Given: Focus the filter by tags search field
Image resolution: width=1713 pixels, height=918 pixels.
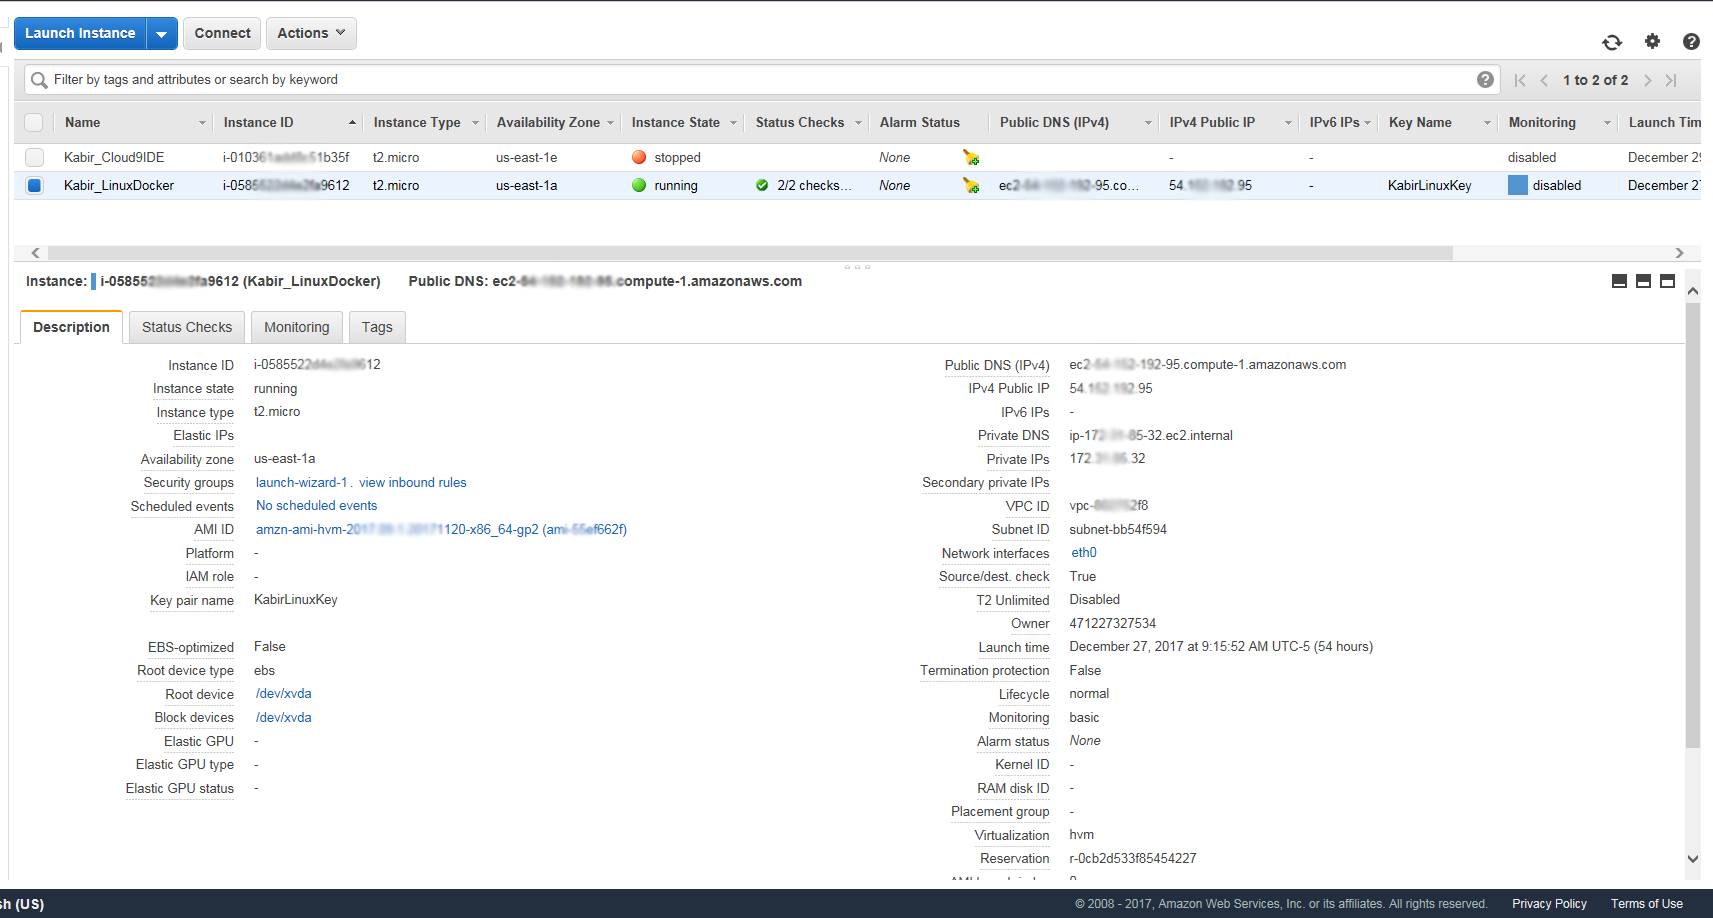Looking at the screenshot, I should tap(760, 80).
